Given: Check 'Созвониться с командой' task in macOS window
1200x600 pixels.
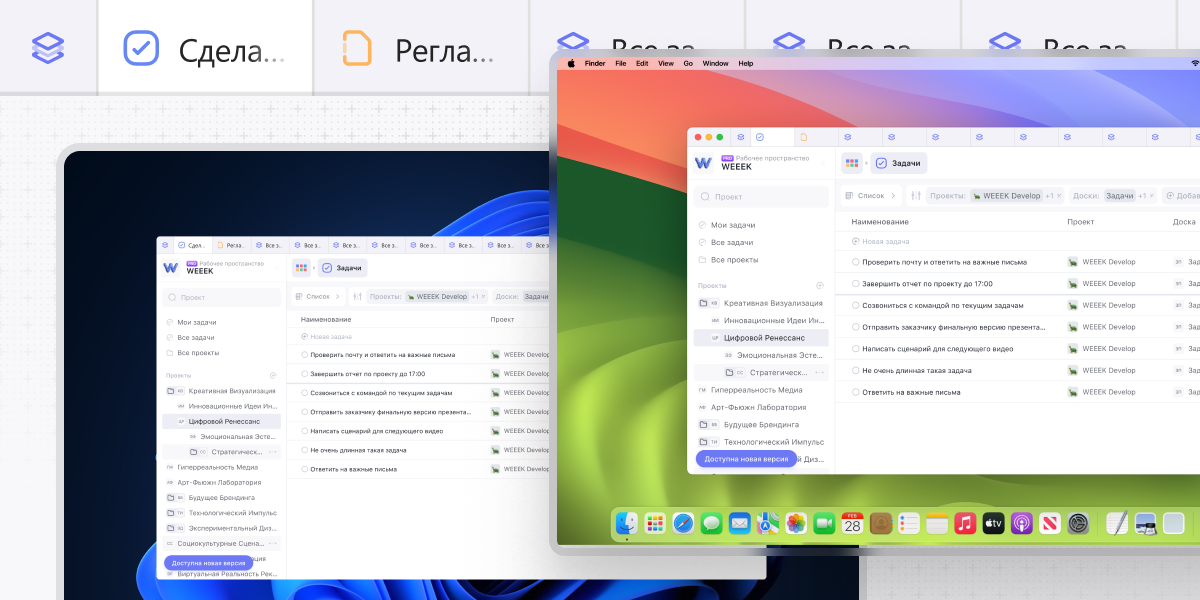Looking at the screenshot, I should [855, 305].
